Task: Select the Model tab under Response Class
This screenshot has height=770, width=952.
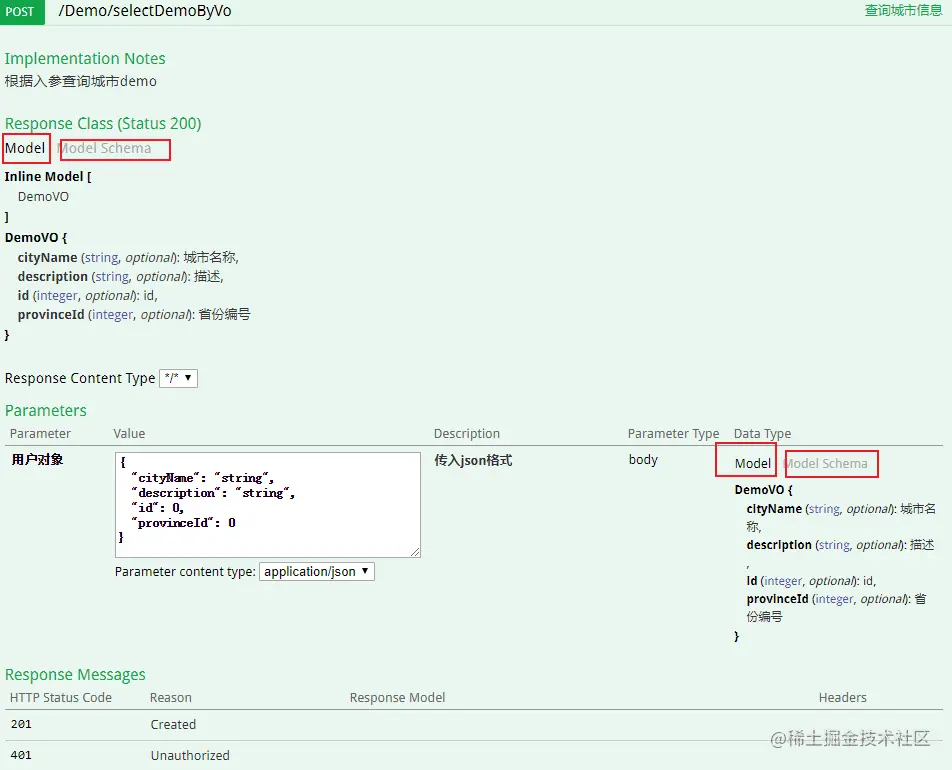Action: pos(25,148)
